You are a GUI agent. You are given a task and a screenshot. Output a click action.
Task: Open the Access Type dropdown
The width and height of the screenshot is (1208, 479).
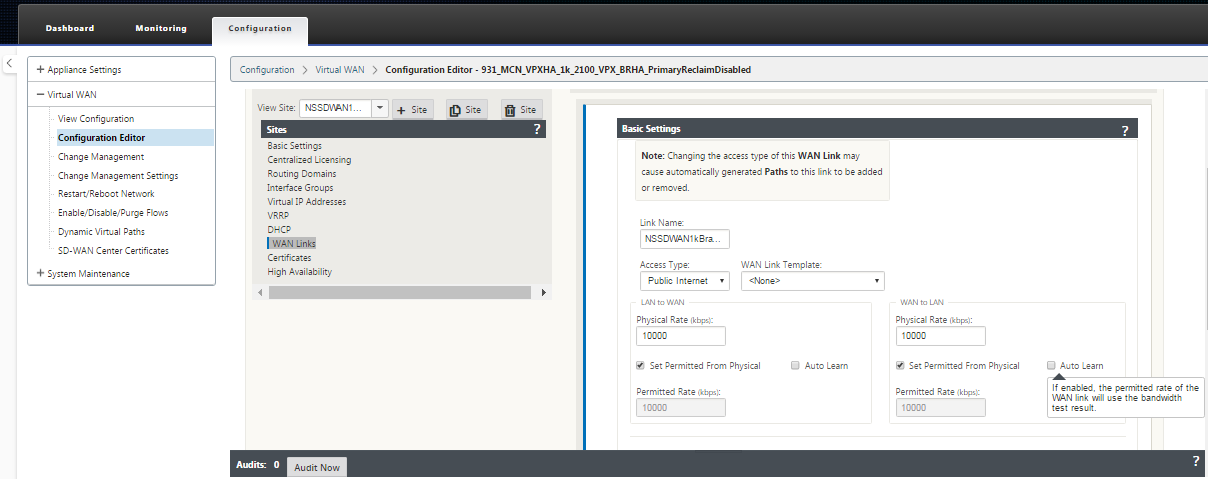(x=685, y=281)
